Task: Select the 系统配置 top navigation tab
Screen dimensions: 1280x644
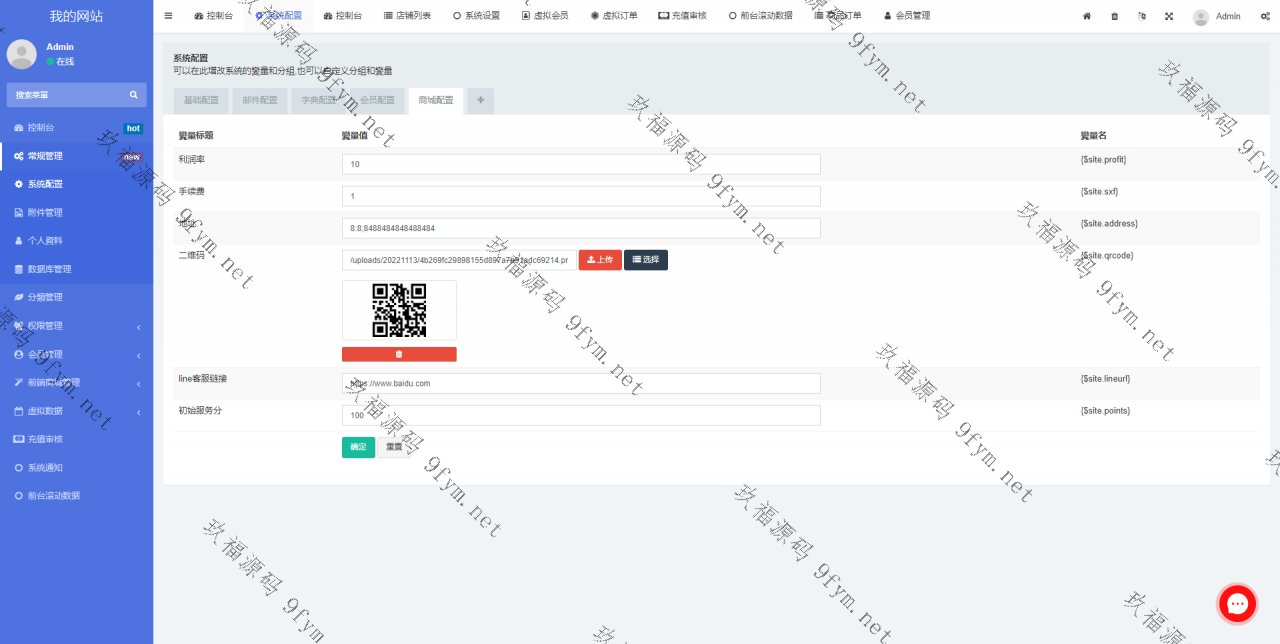Action: point(278,16)
